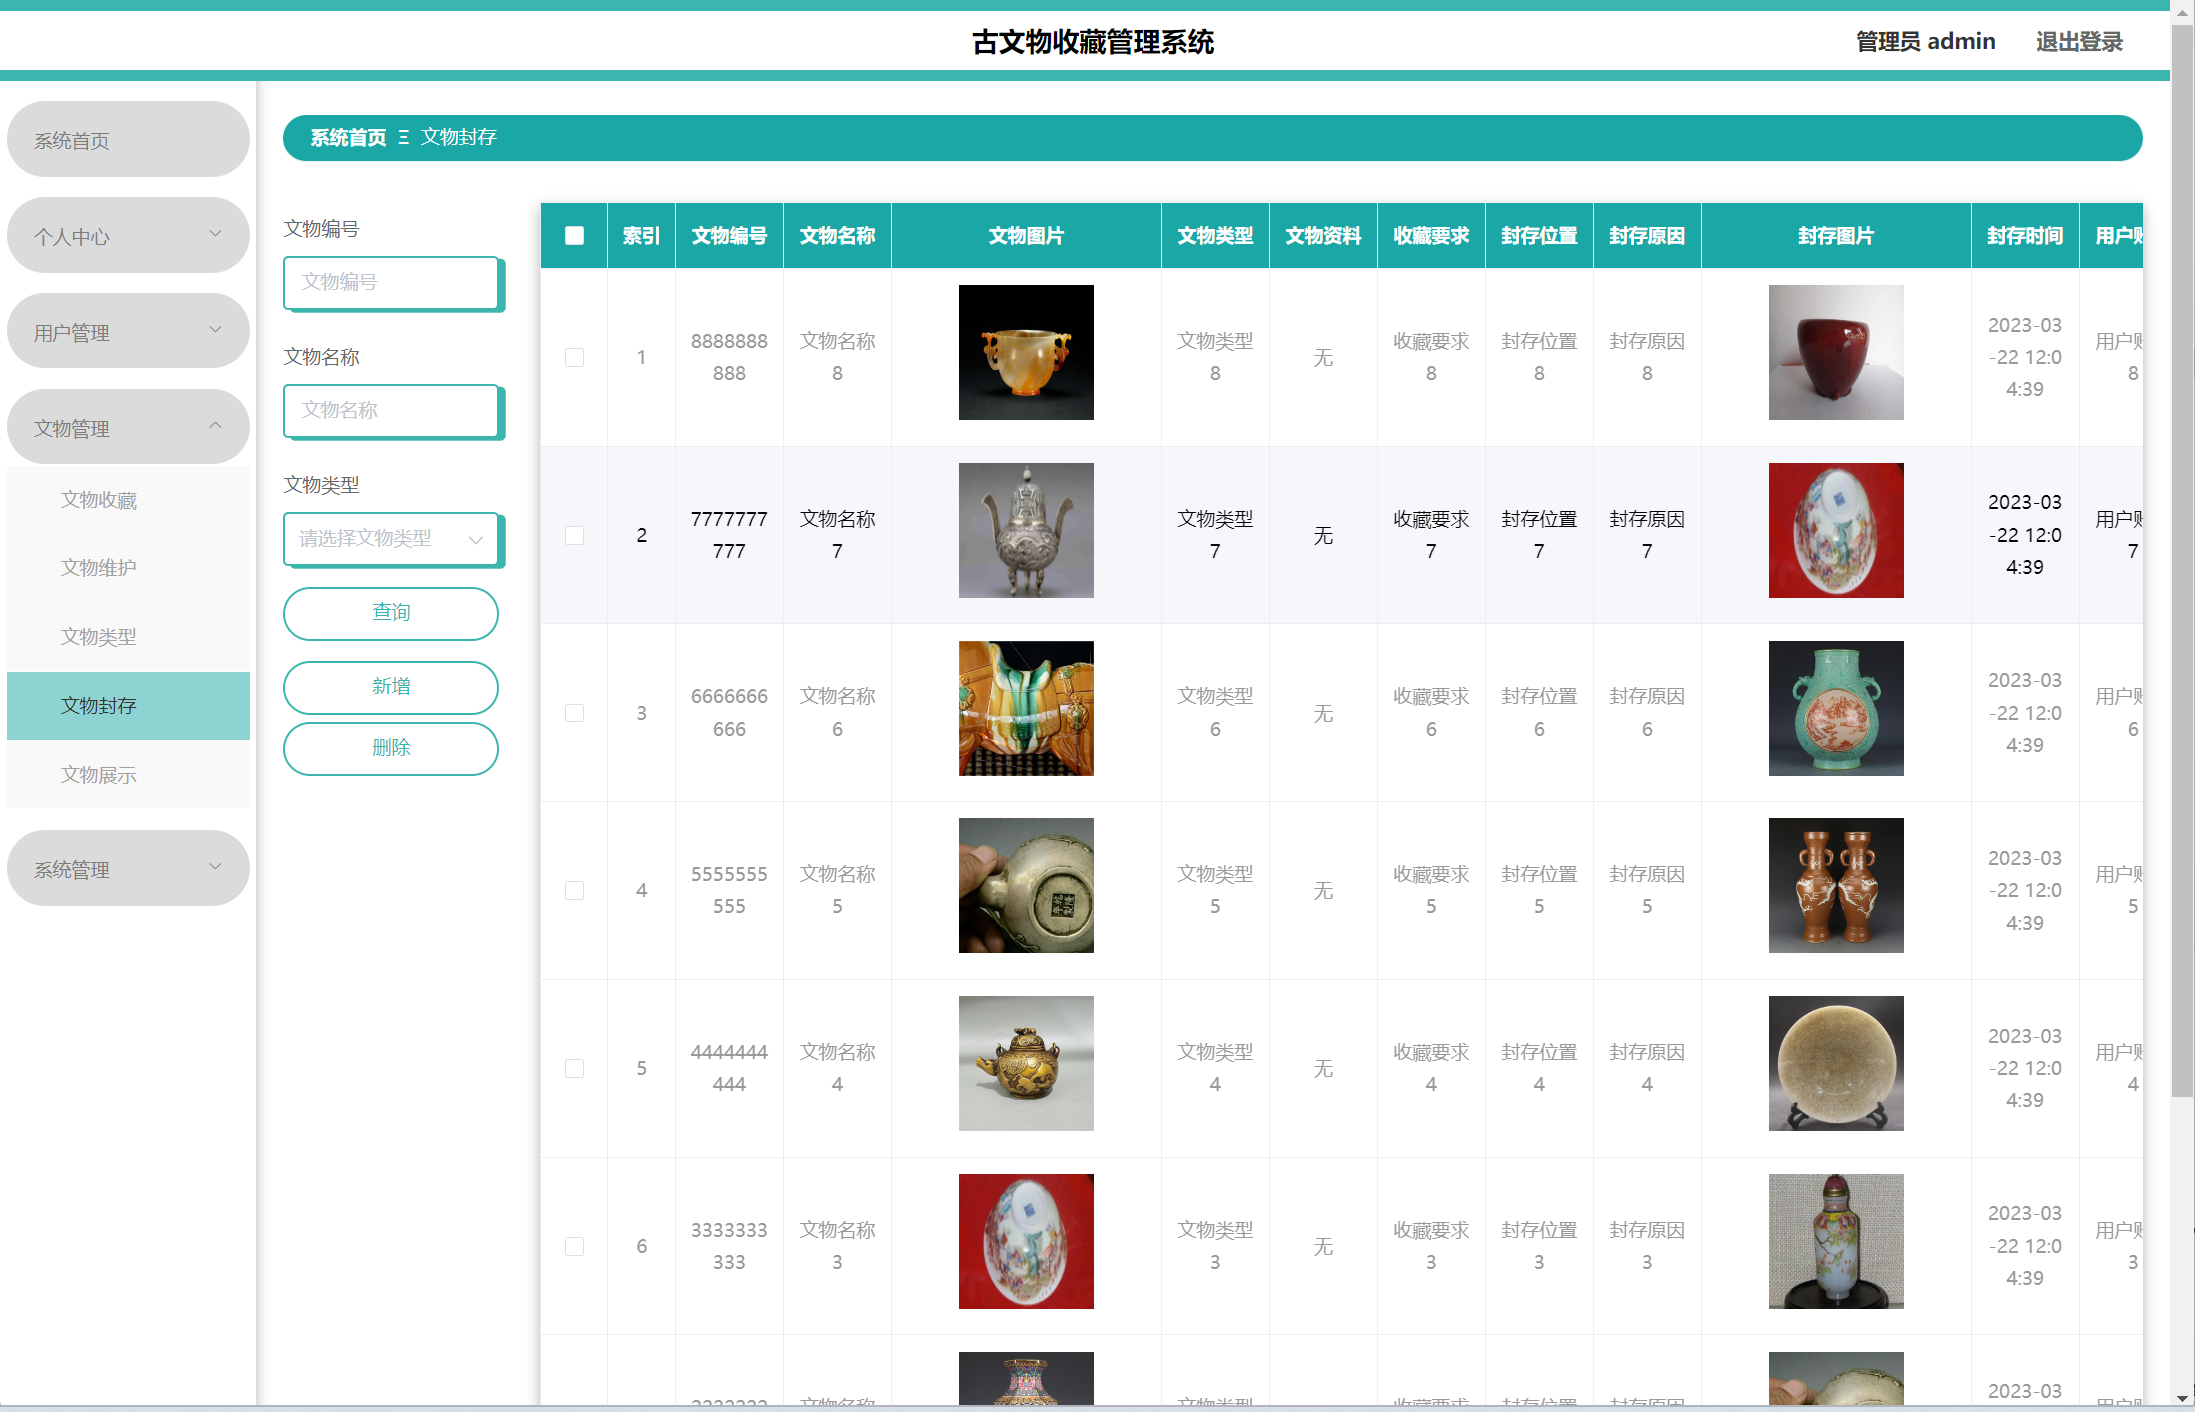Image resolution: width=2195 pixels, height=1412 pixels.
Task: Expand the 系统管理 sidebar menu
Action: point(128,868)
